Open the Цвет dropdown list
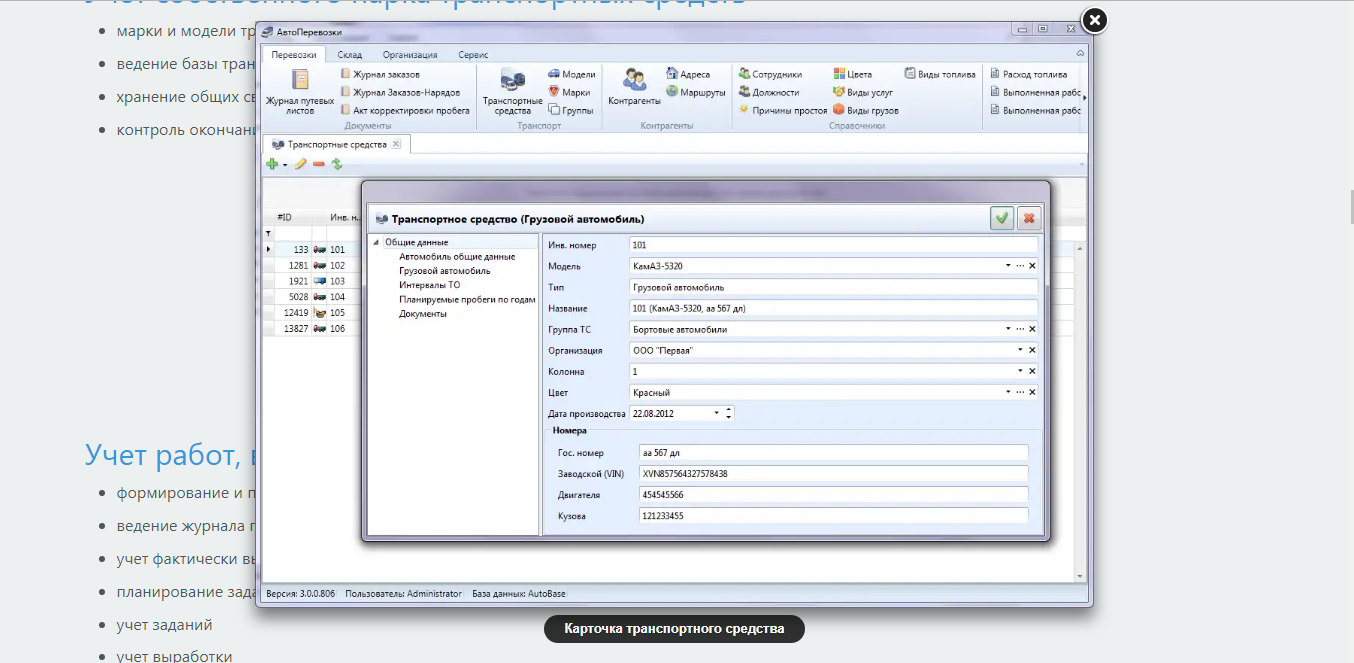Screen dimensions: 1354x663 tap(1008, 392)
